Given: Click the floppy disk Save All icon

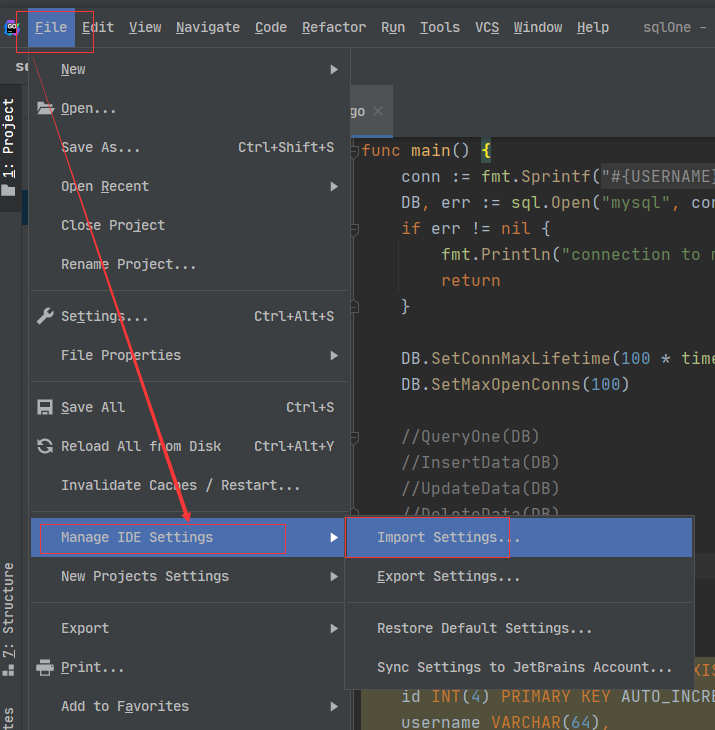Looking at the screenshot, I should (x=45, y=407).
